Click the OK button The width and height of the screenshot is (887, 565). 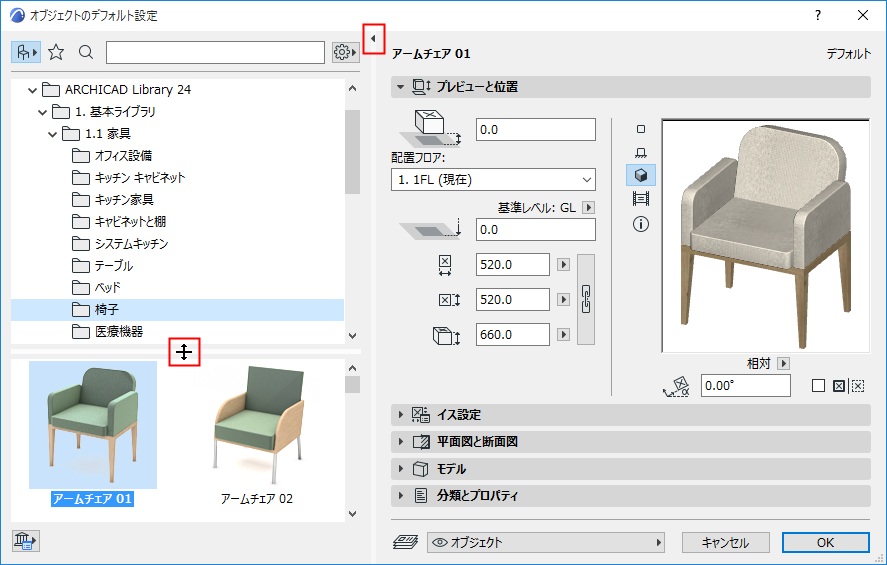[x=825, y=542]
